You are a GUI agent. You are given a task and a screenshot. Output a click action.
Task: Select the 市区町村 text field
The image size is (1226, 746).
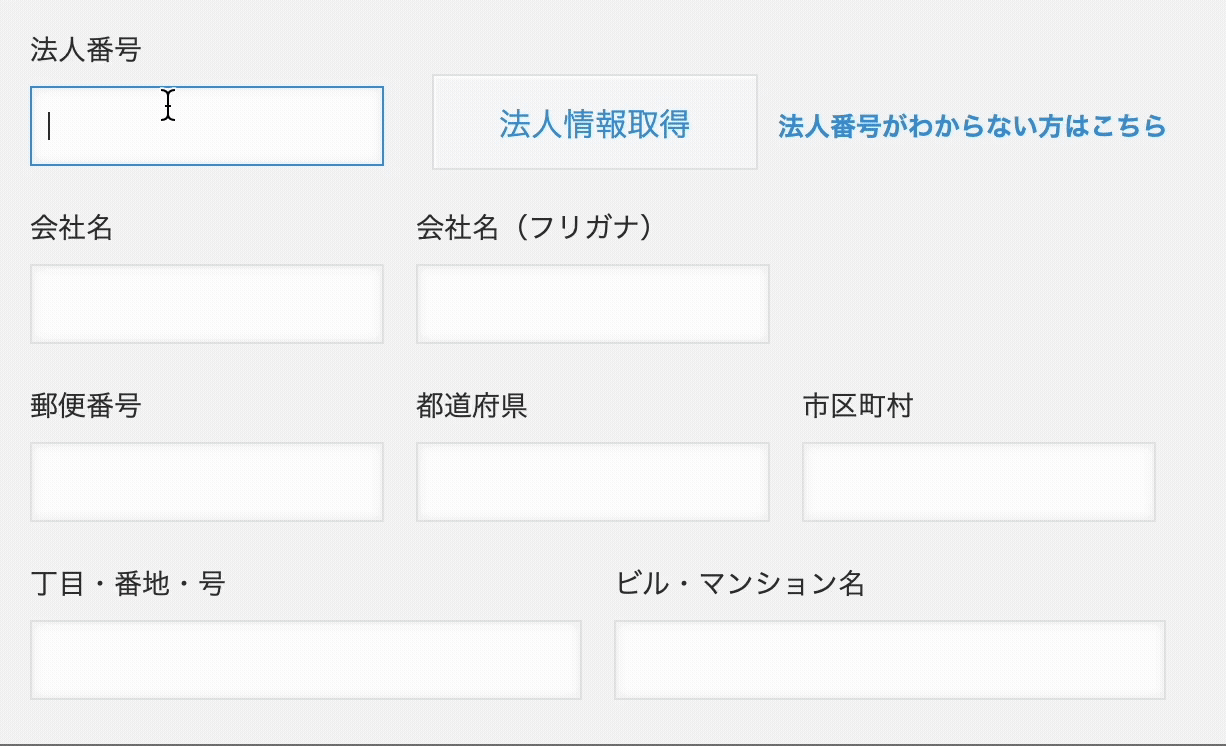(978, 482)
